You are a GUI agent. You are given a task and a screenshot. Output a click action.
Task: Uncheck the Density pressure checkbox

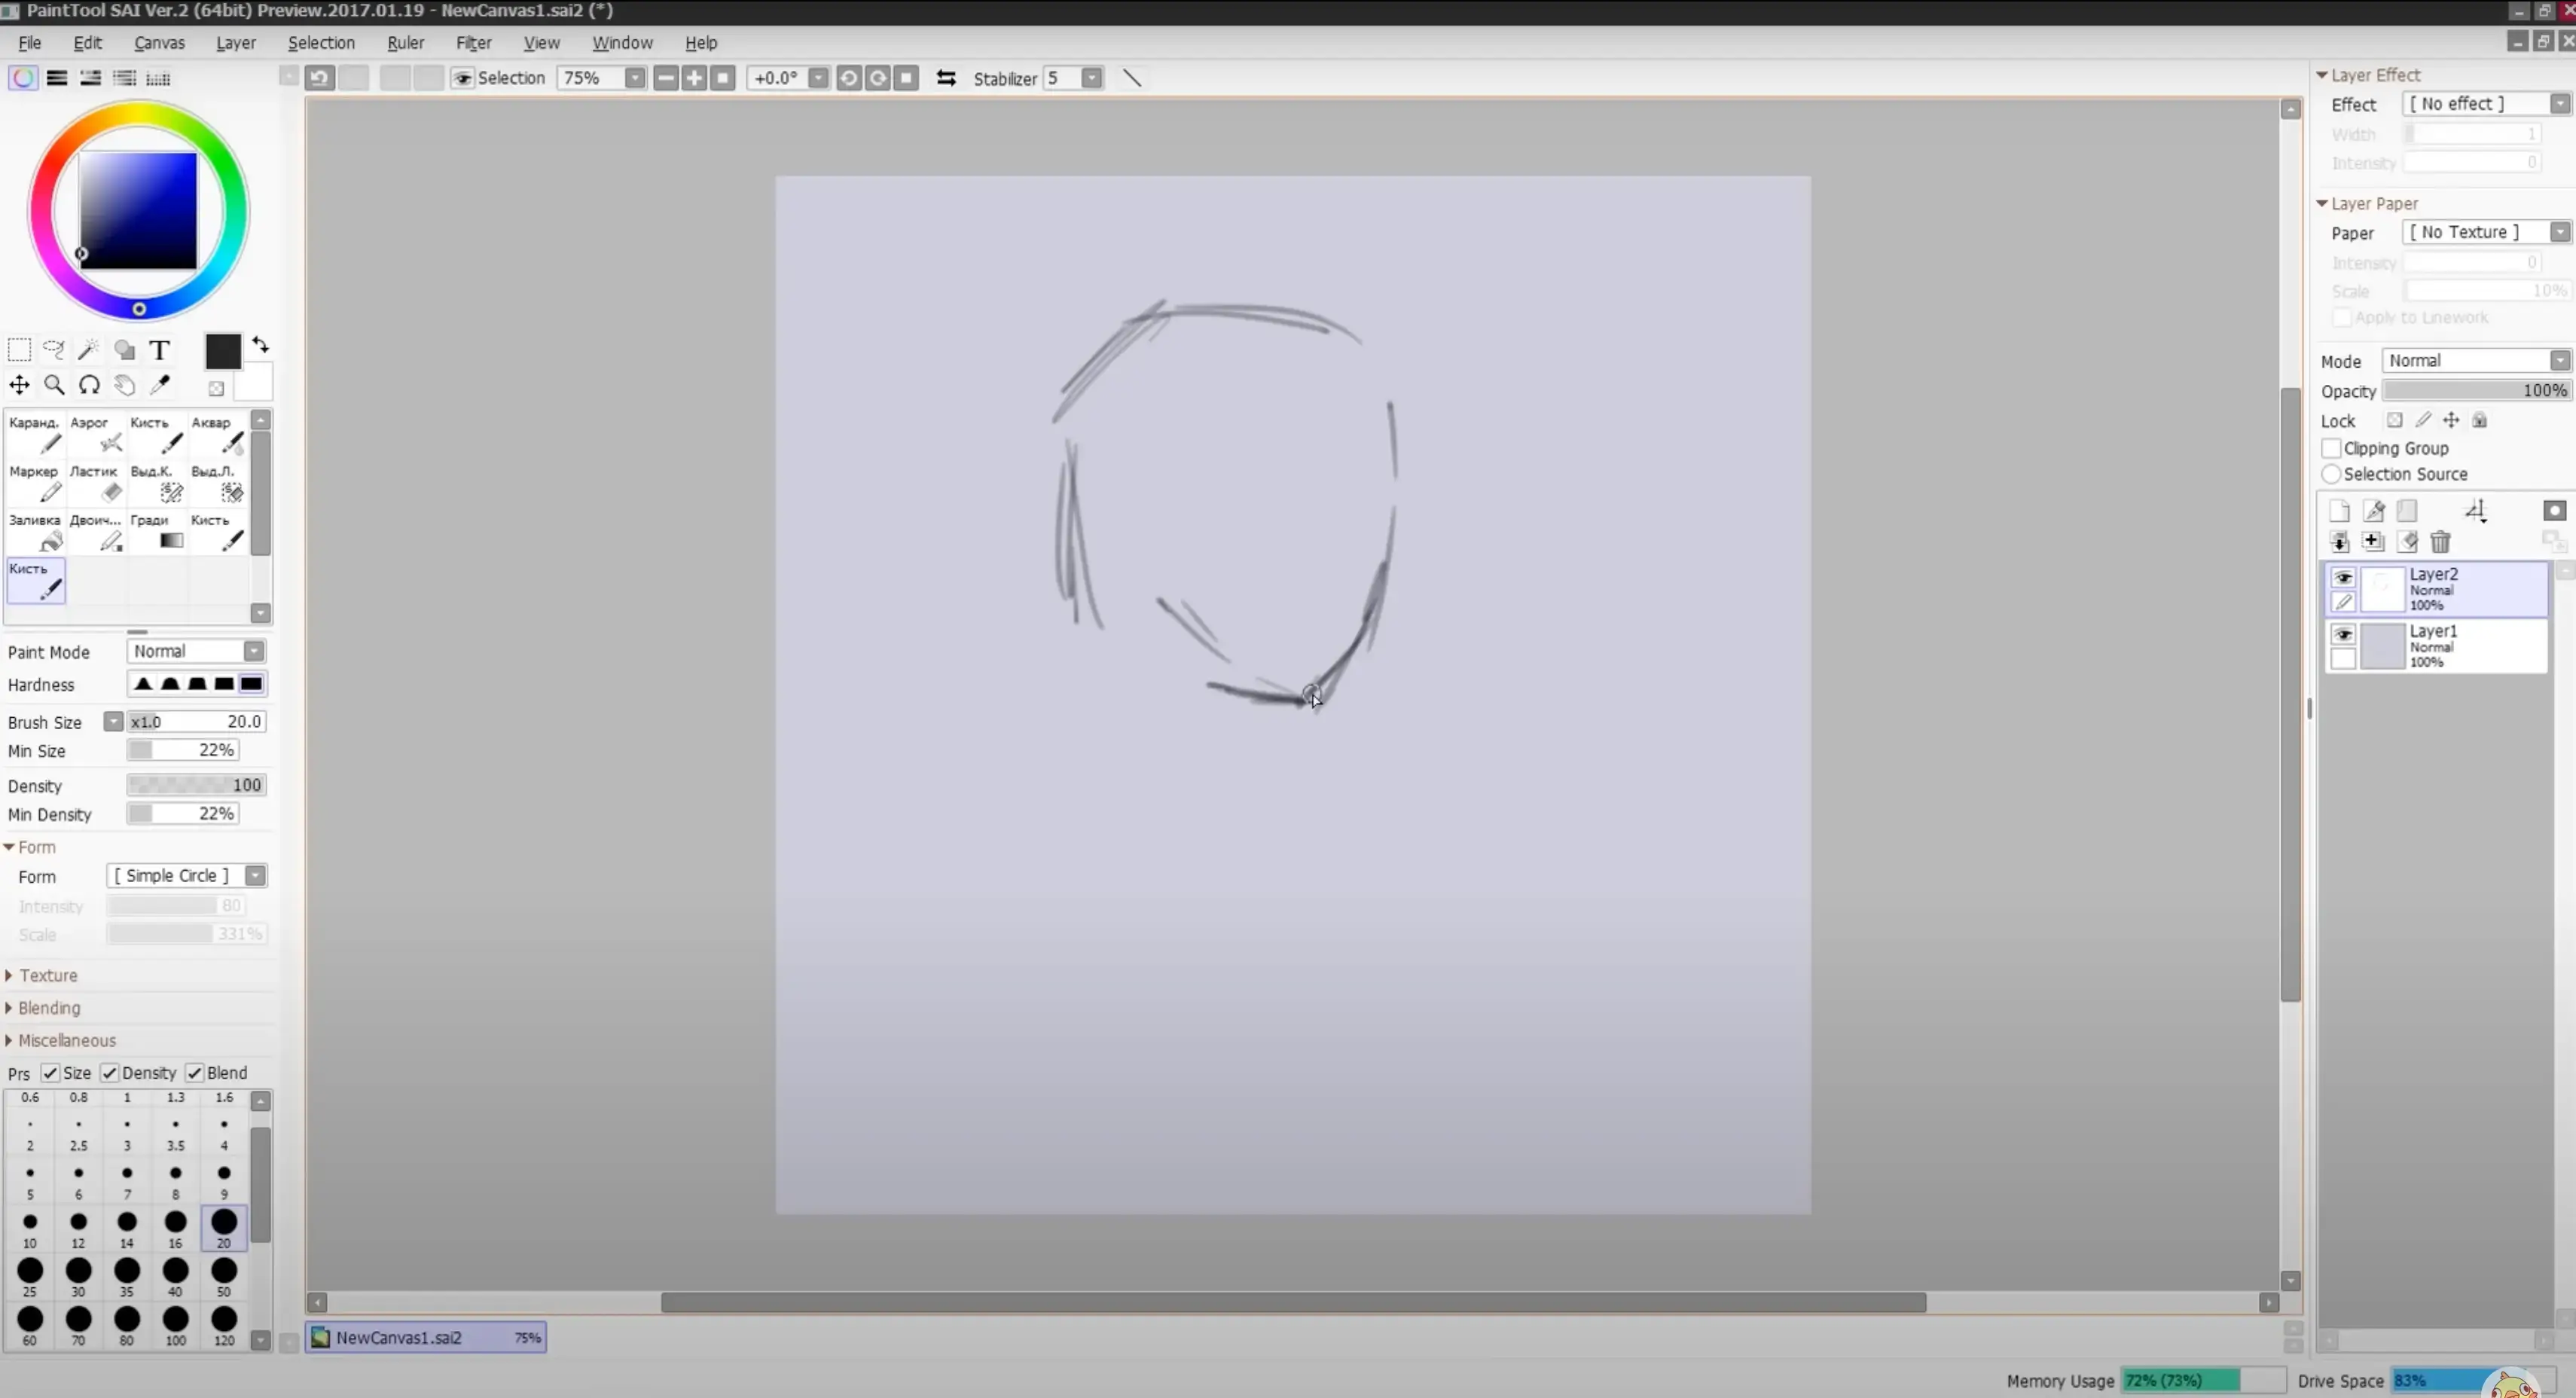pyautogui.click(x=110, y=1072)
